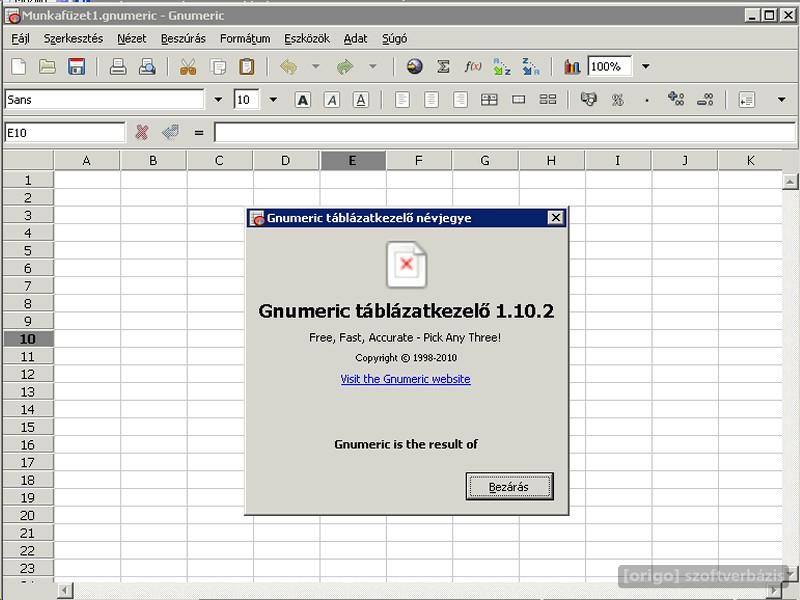Center the cell text horizontally
The image size is (800, 600).
point(431,99)
